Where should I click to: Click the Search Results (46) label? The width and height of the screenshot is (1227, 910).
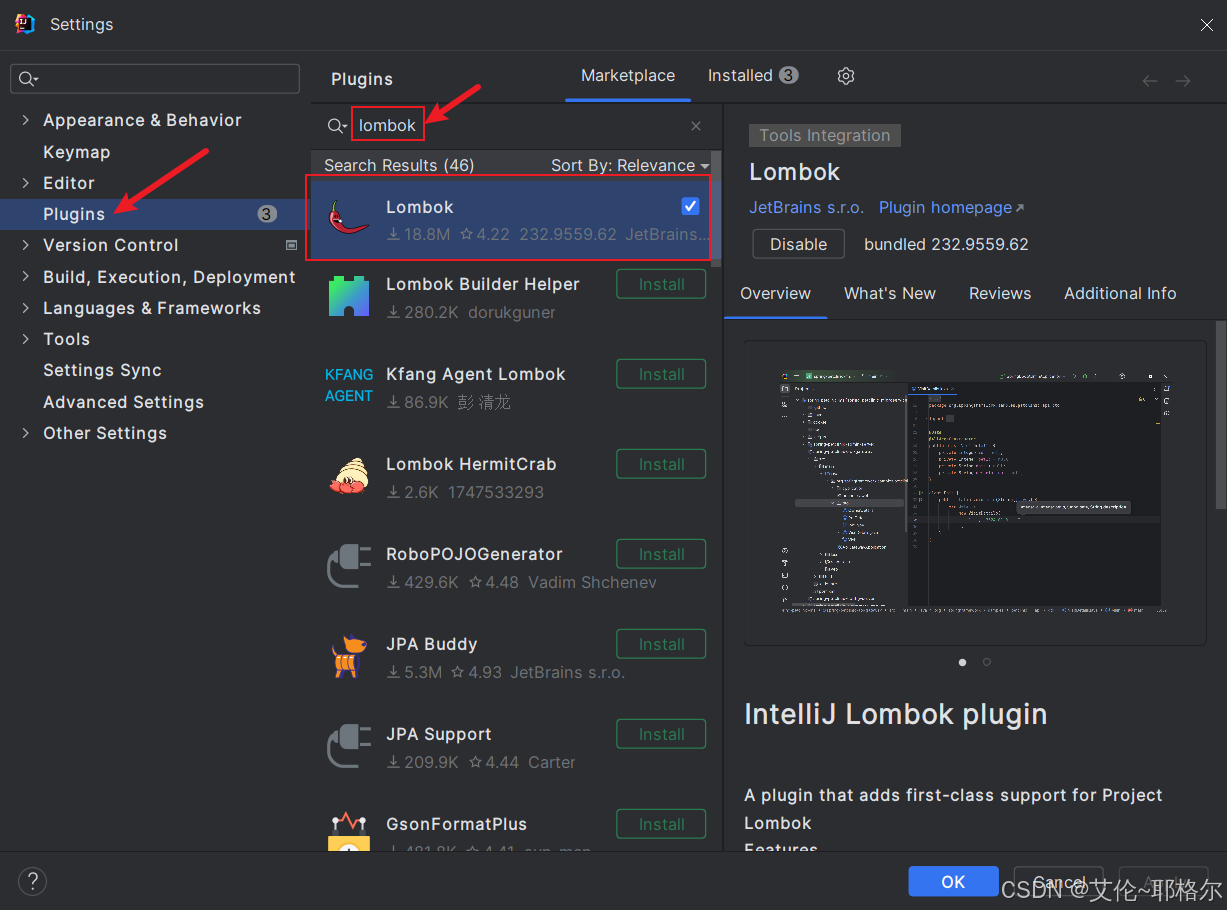(399, 166)
